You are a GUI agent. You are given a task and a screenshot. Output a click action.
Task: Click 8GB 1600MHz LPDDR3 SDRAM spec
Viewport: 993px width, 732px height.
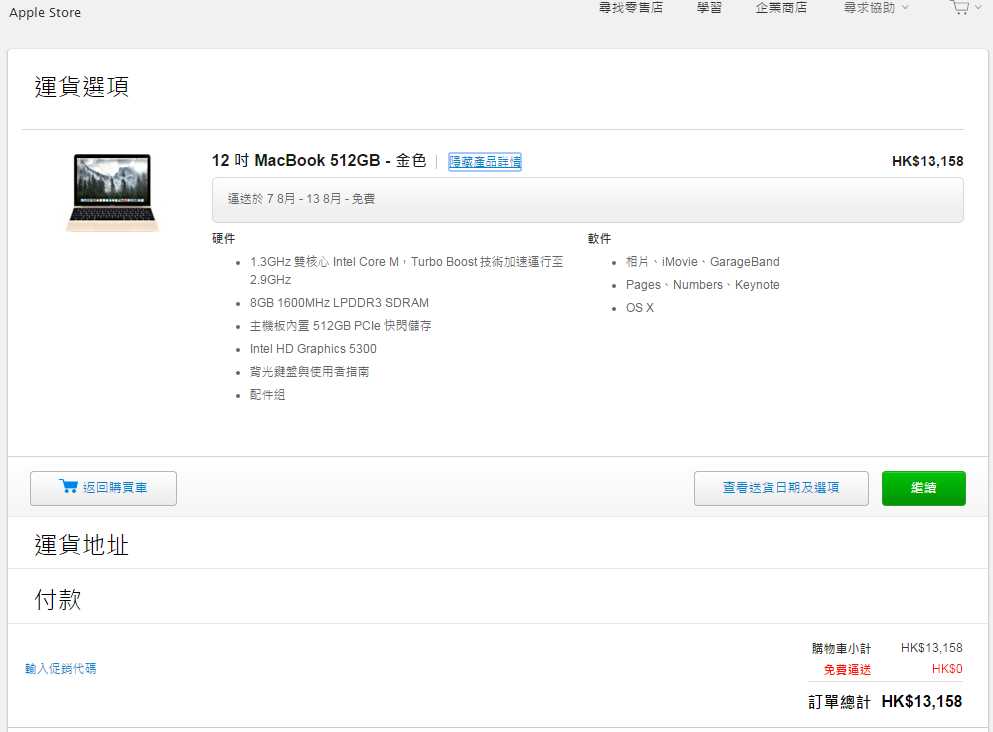click(x=339, y=303)
